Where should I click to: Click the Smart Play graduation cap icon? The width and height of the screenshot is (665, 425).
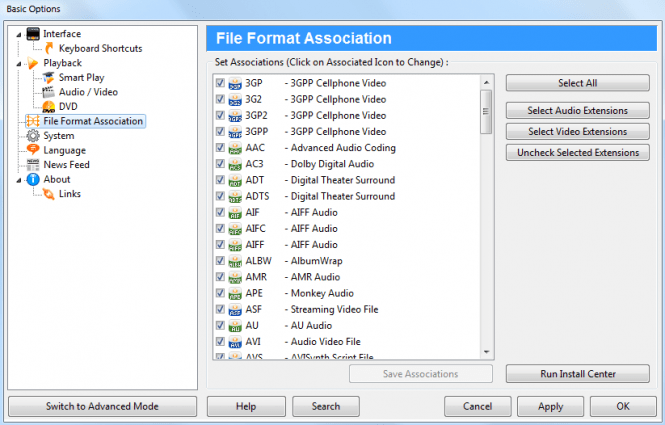(49, 78)
